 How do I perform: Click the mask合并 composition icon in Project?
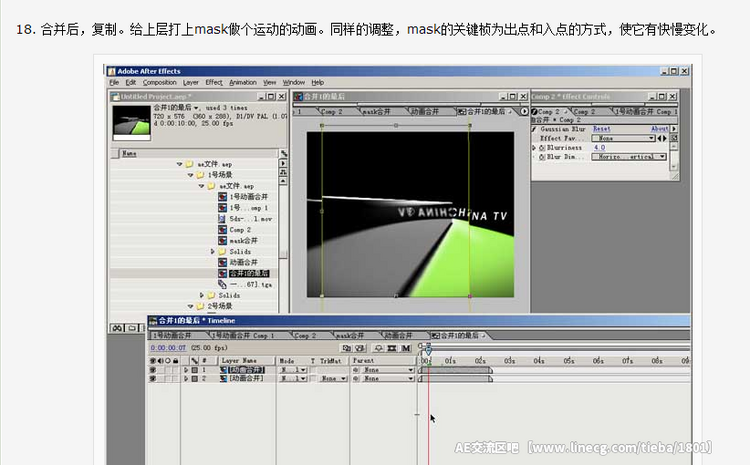222,241
